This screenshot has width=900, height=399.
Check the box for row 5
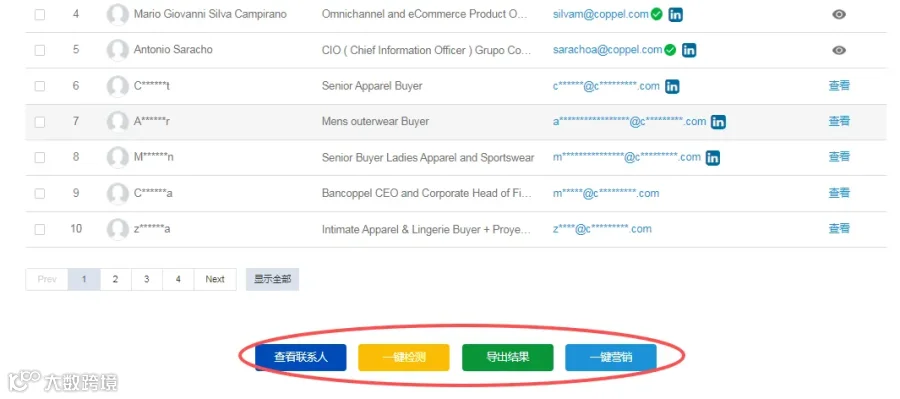click(x=40, y=50)
